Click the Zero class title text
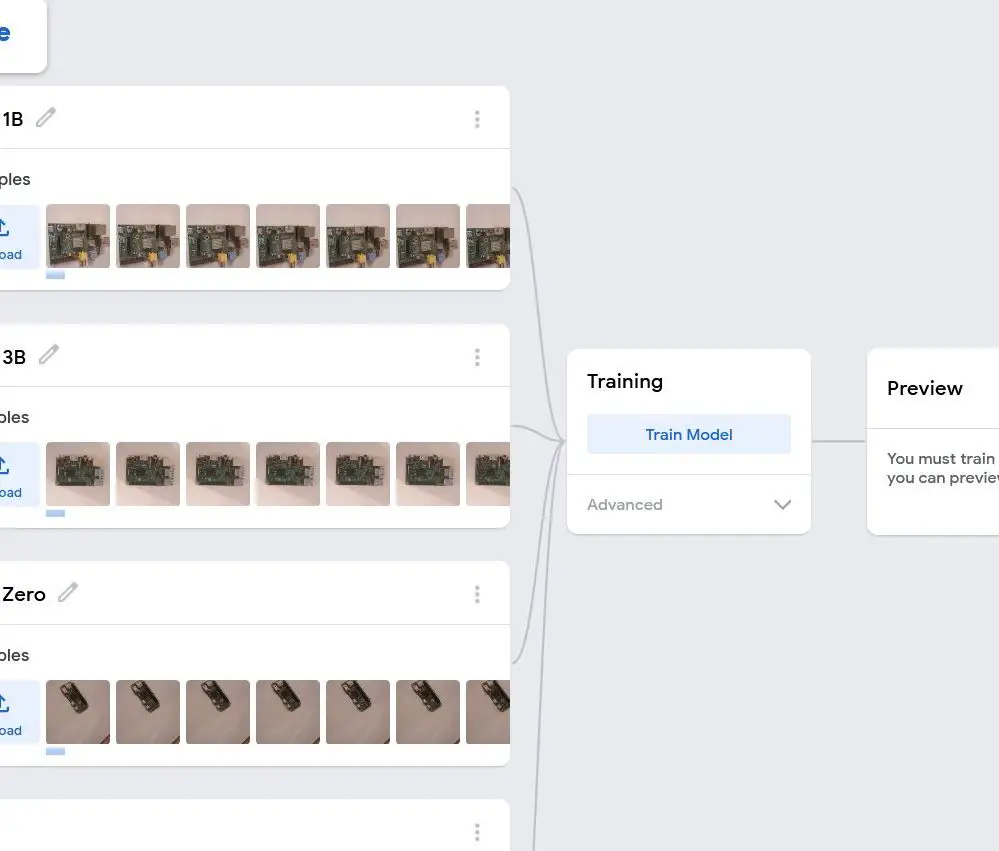This screenshot has height=851, width=999. (24, 595)
